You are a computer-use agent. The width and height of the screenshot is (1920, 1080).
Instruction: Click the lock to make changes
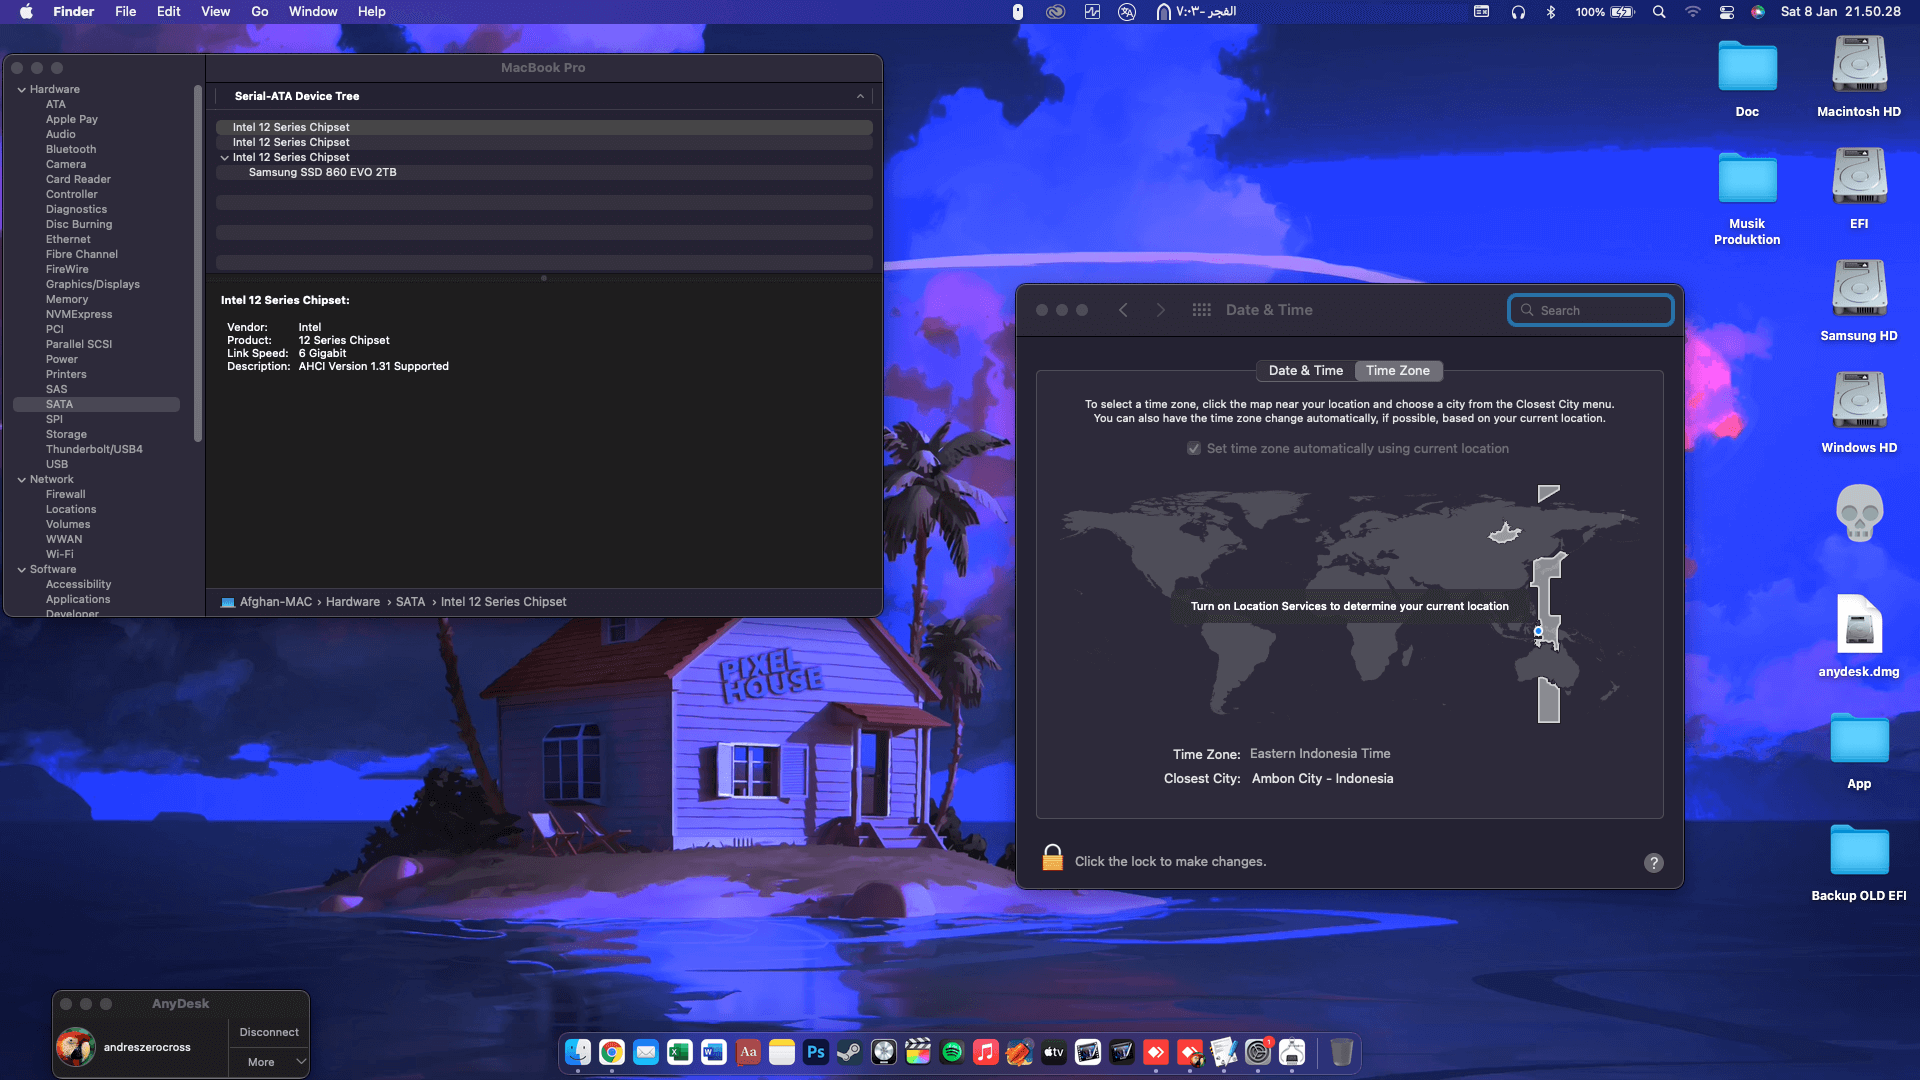1052,857
